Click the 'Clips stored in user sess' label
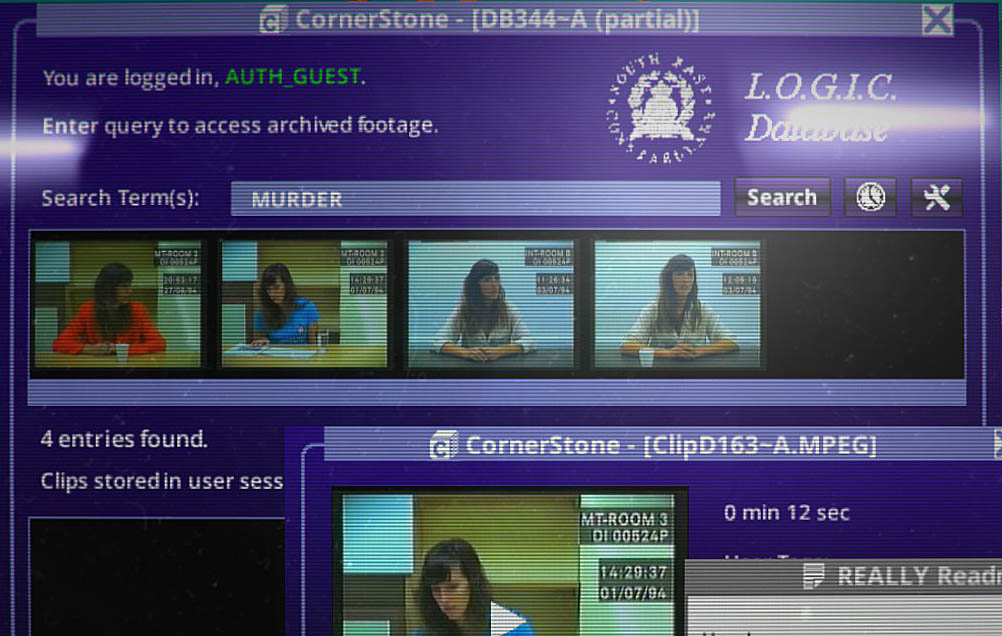 point(162,481)
